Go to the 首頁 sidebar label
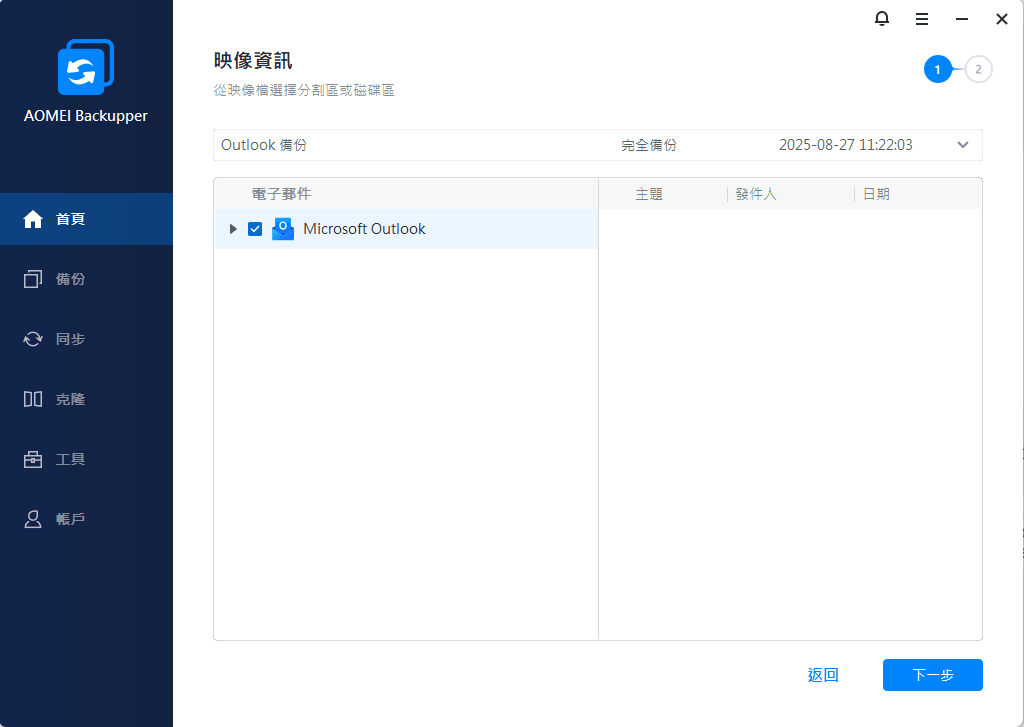Image resolution: width=1024 pixels, height=727 pixels. click(x=71, y=219)
